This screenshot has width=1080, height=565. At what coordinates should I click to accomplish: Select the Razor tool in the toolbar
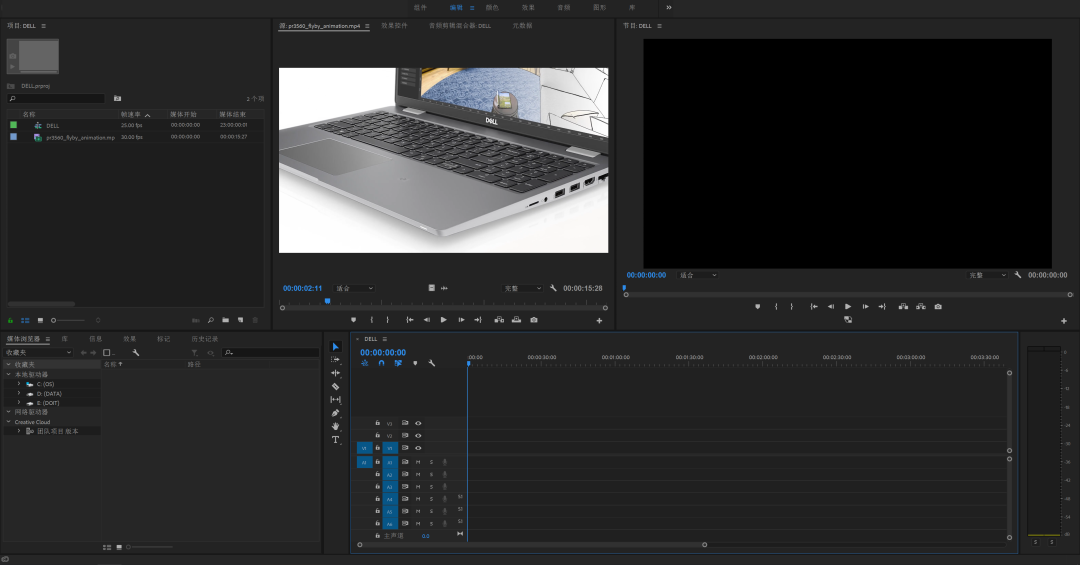click(x=335, y=386)
